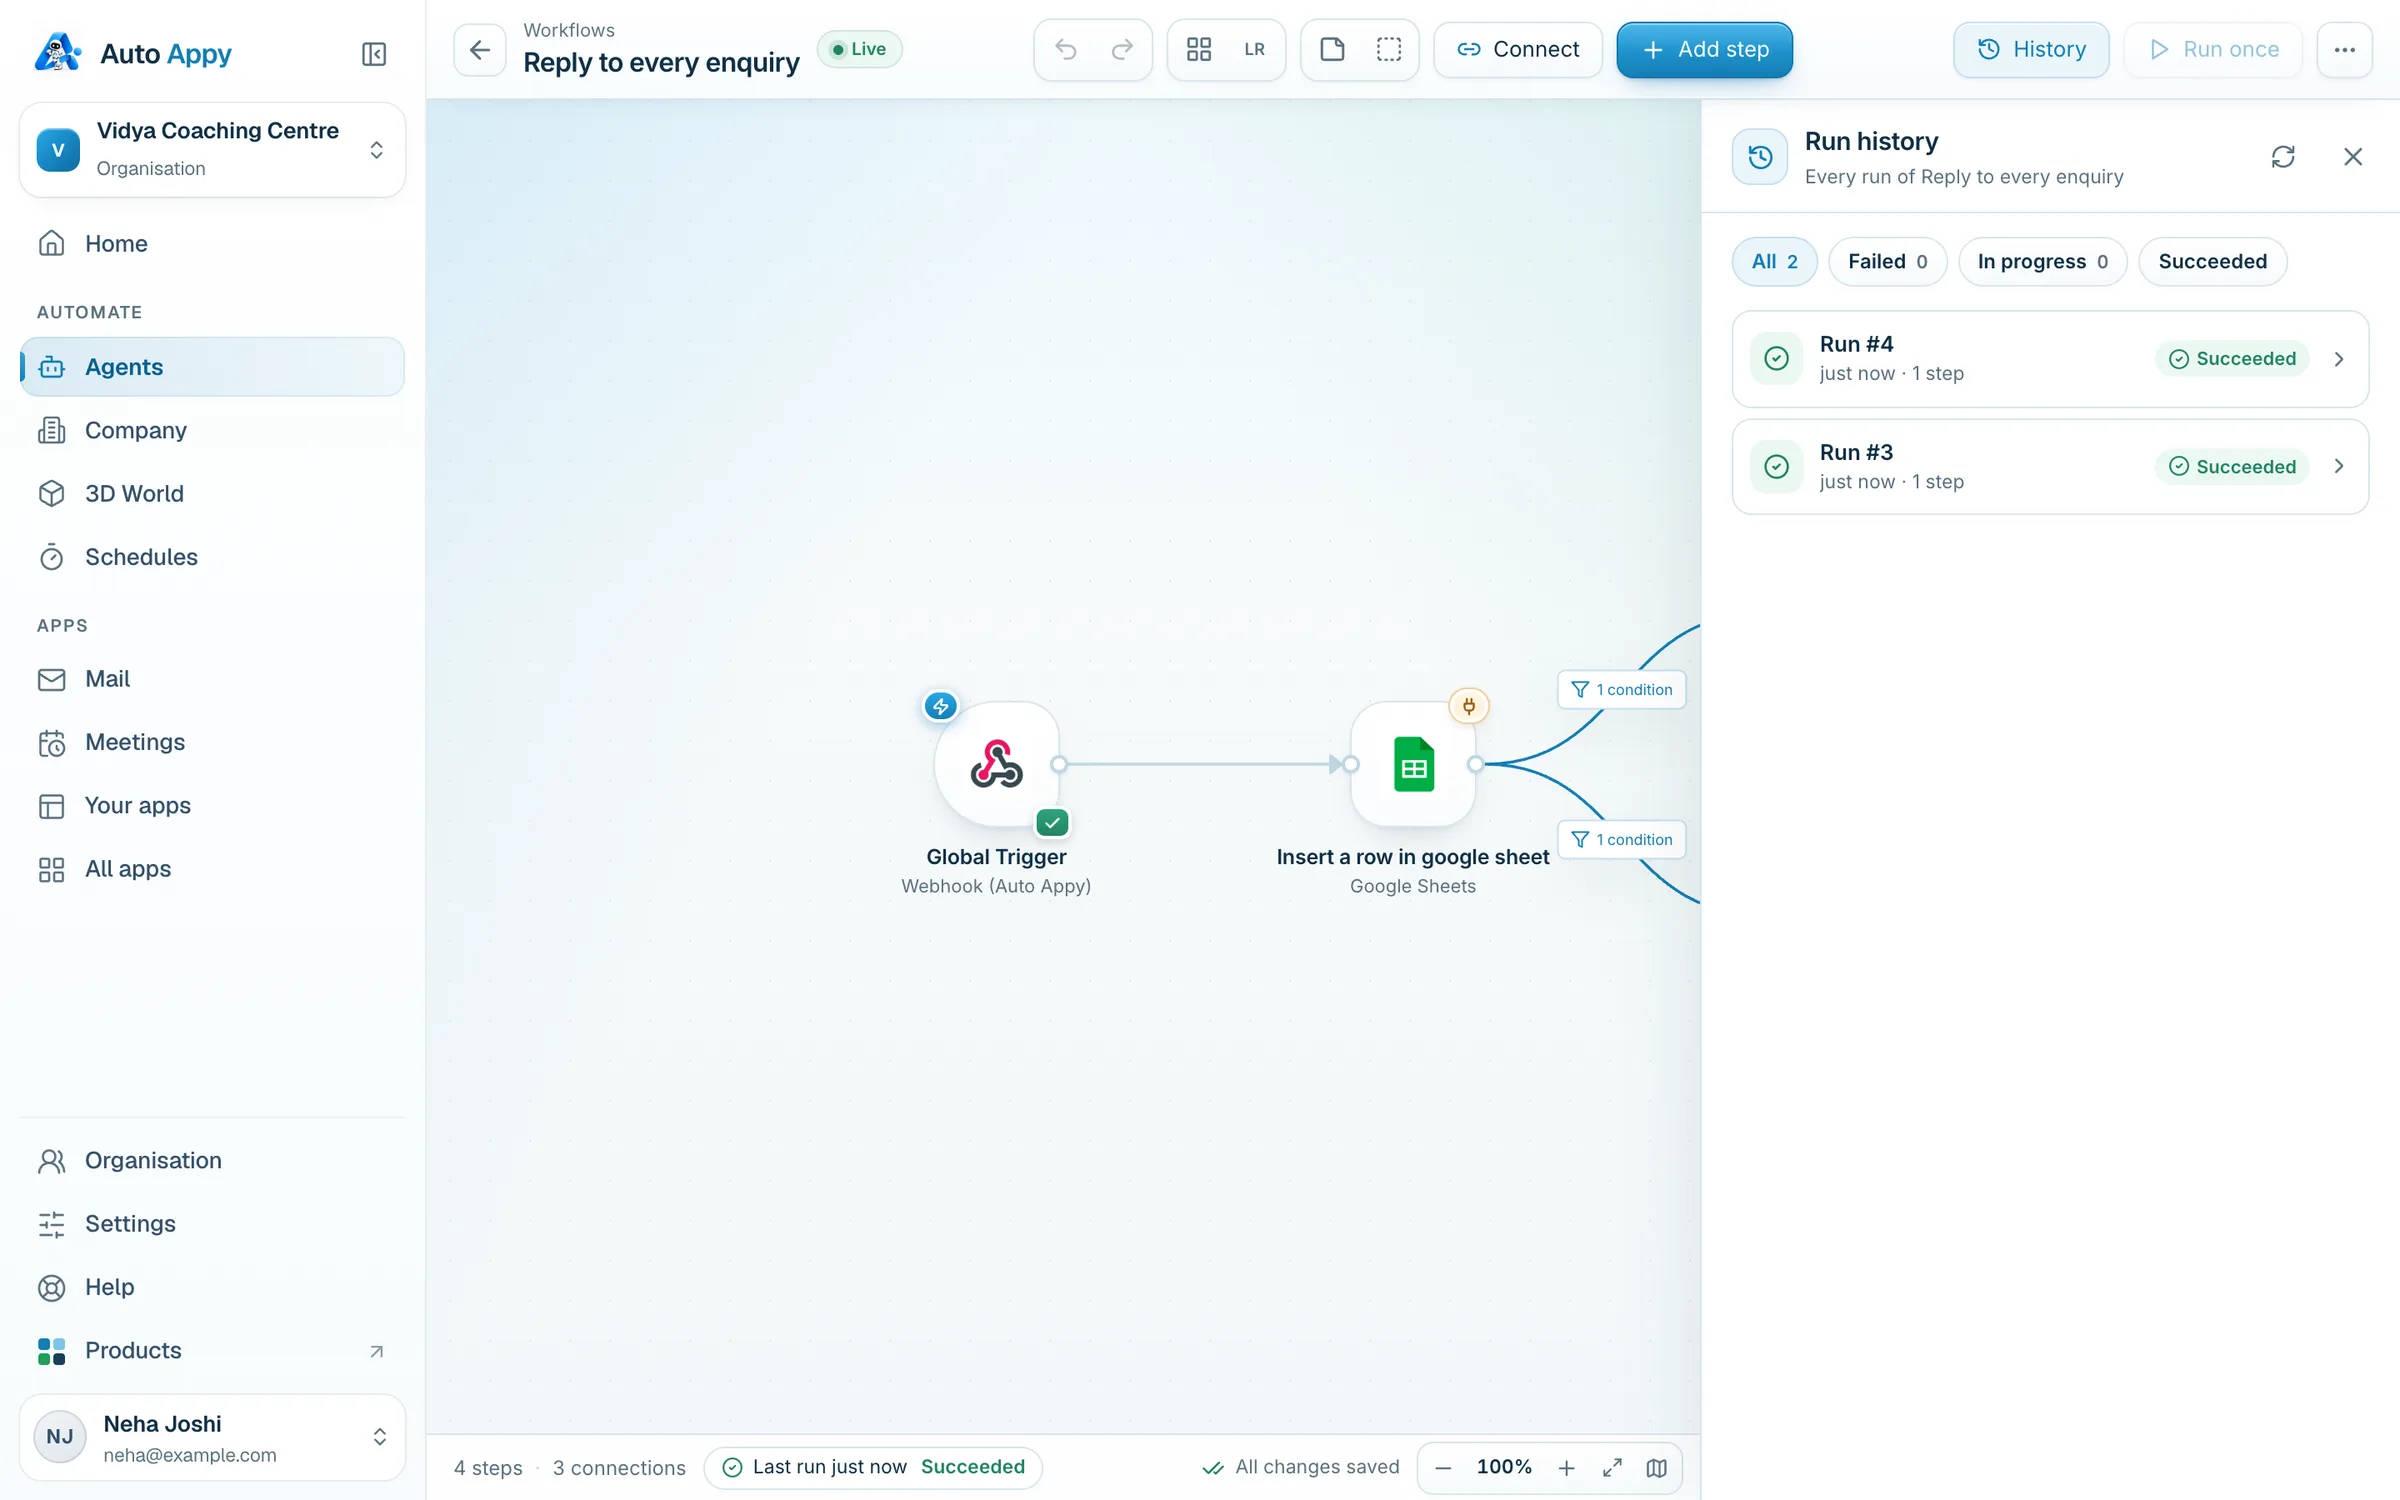Select the Global Trigger webhook node
This screenshot has height=1500, width=2400.
pos(997,764)
